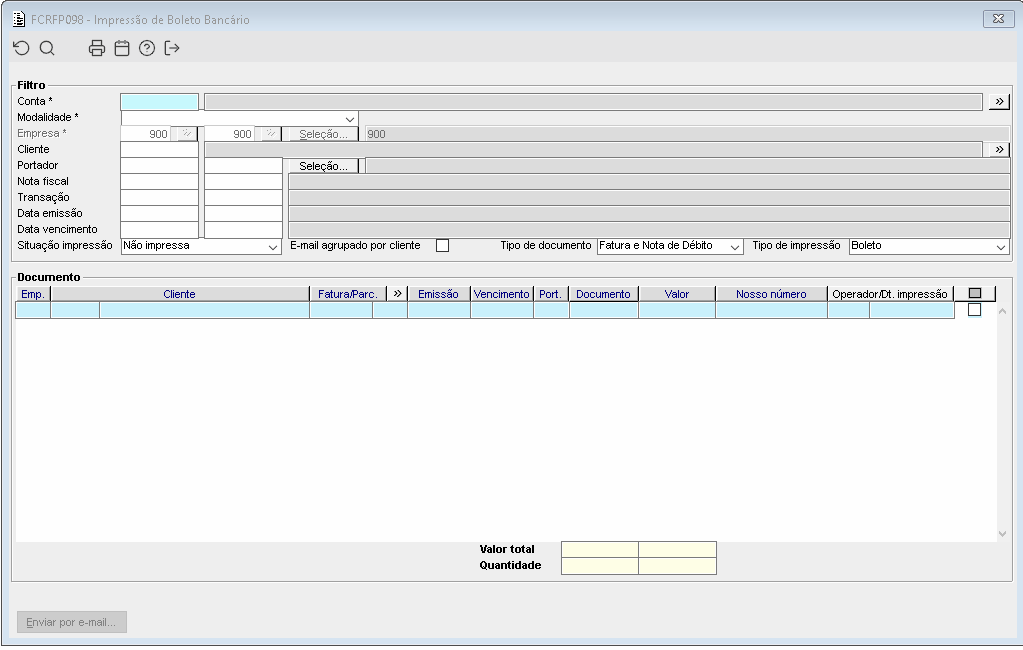Click the lookup arrow button beside Conta
This screenshot has width=1023, height=650.
tap(999, 101)
